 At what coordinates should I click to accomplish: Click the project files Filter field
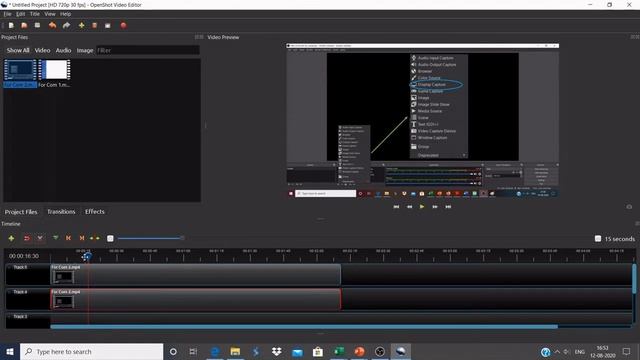148,50
